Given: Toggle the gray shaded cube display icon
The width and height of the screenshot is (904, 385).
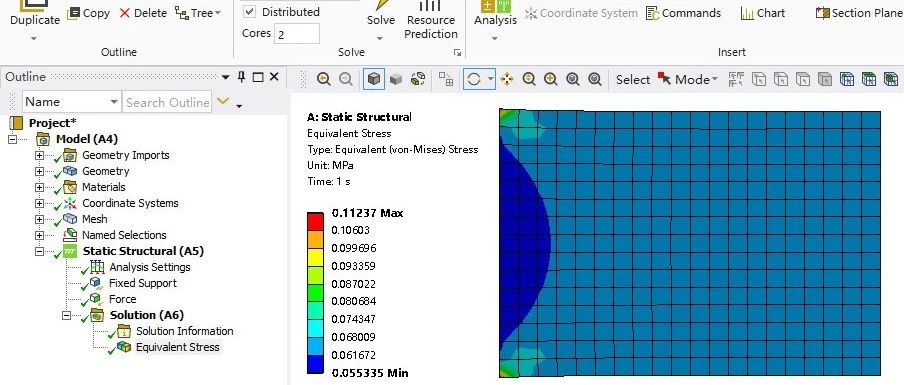Looking at the screenshot, I should [396, 79].
